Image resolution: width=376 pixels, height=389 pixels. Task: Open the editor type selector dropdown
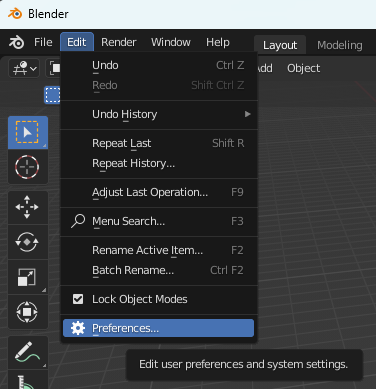(24, 68)
